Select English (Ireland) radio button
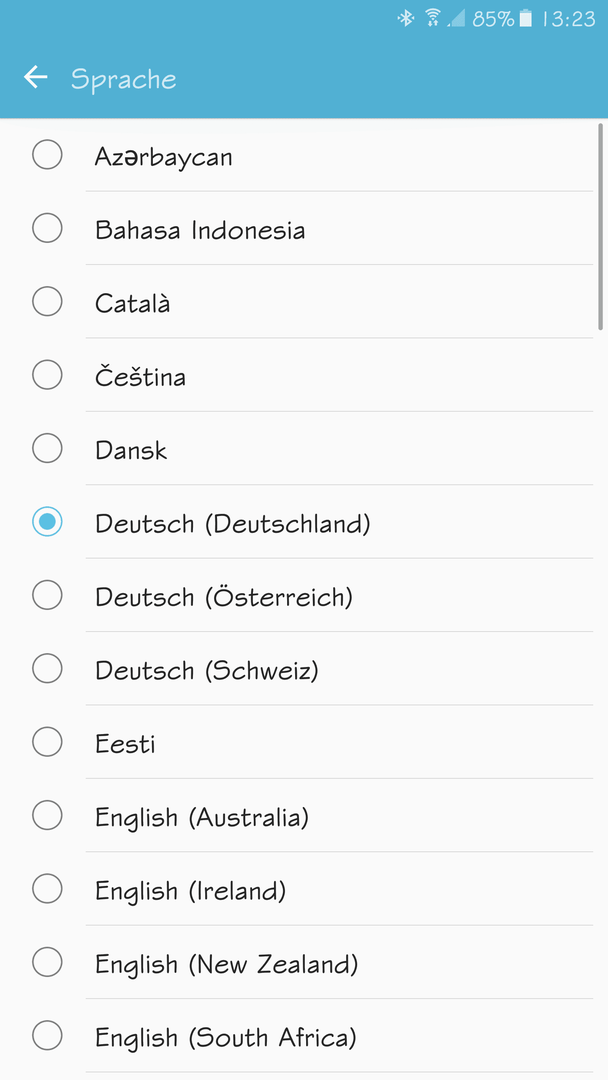 [48, 889]
